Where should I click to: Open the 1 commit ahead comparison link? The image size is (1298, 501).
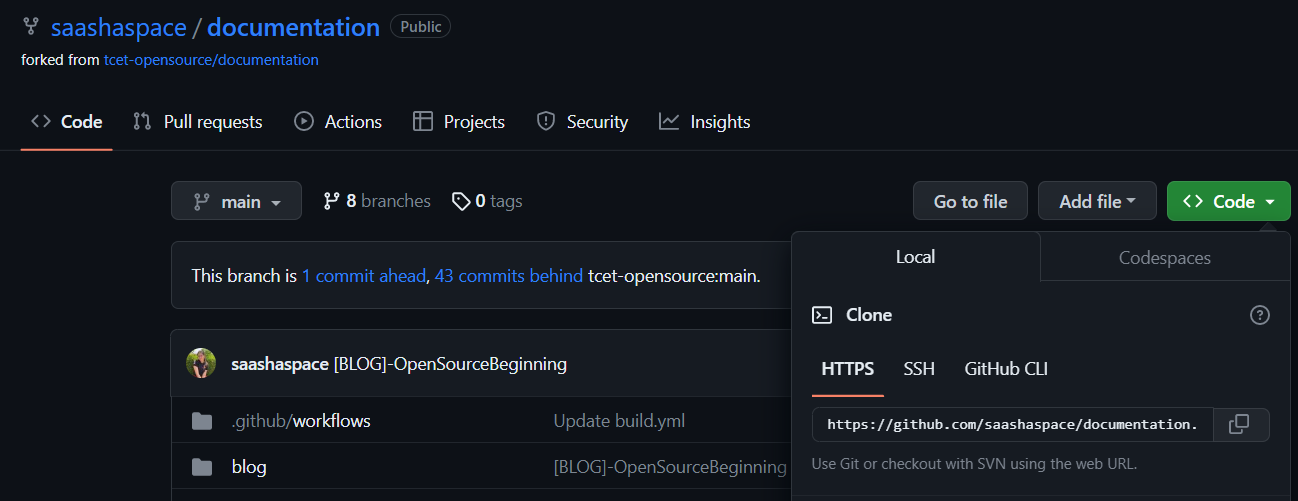tap(364, 275)
